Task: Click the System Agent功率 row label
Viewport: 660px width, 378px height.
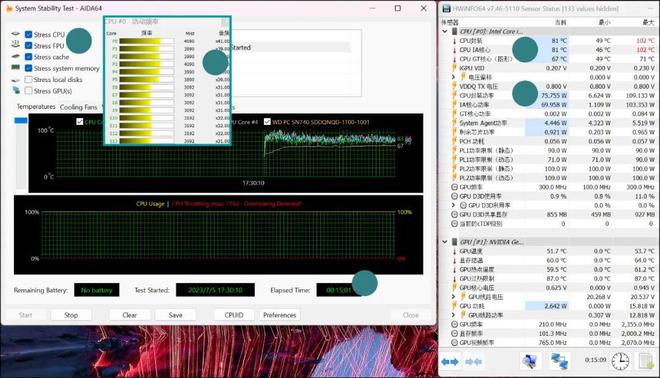Action: point(483,123)
